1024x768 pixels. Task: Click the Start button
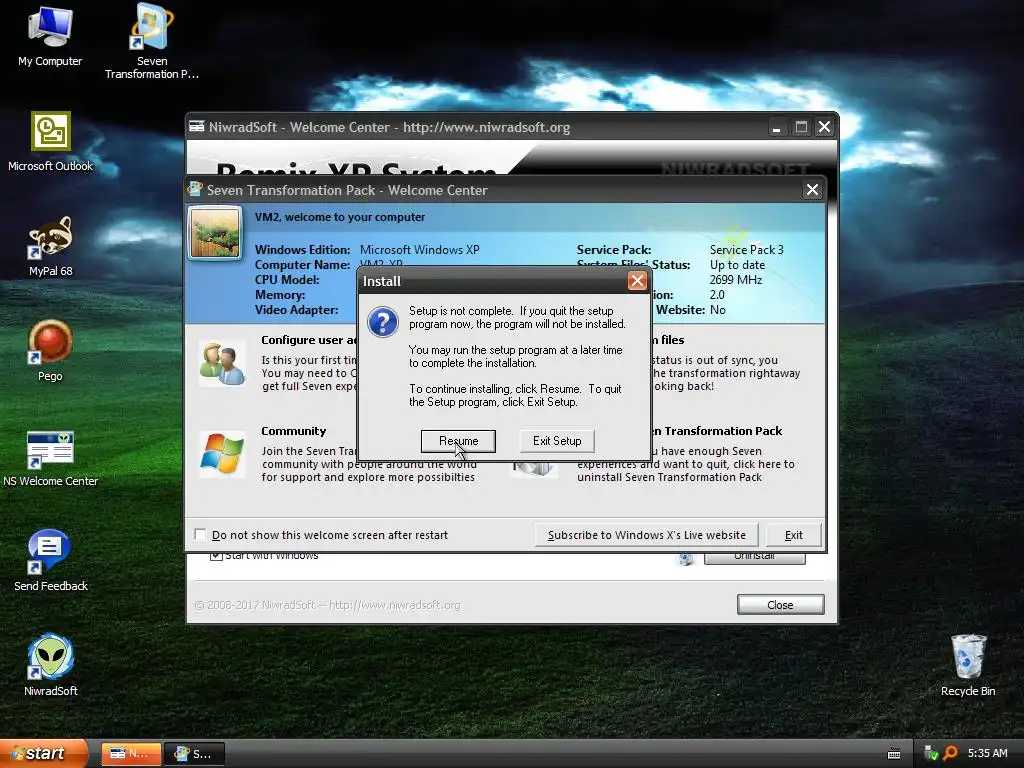point(43,753)
